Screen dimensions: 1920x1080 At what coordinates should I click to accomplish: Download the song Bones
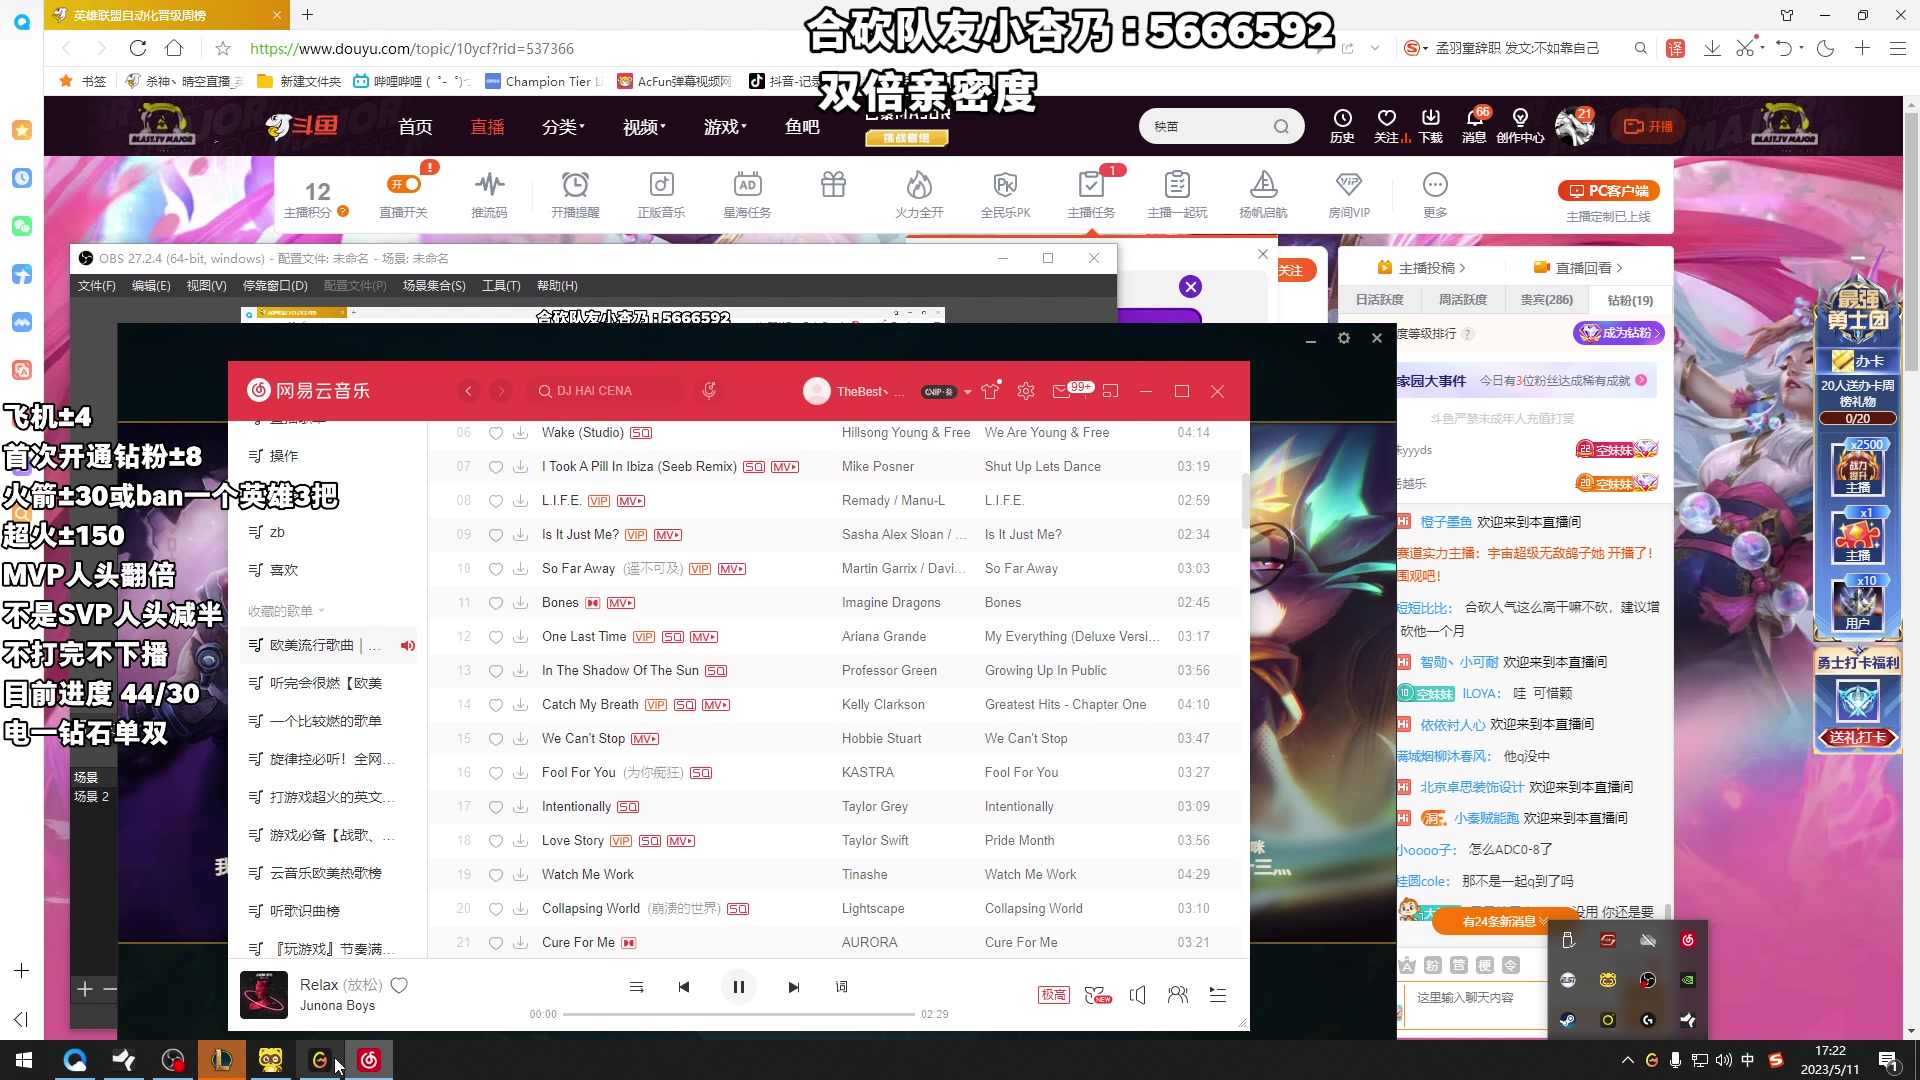(x=521, y=603)
